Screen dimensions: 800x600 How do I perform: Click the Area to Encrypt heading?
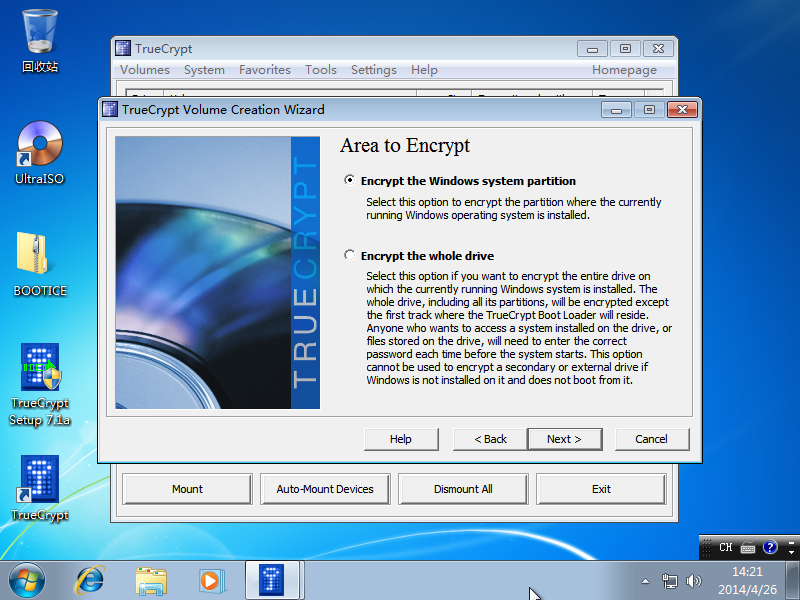pyautogui.click(x=405, y=146)
